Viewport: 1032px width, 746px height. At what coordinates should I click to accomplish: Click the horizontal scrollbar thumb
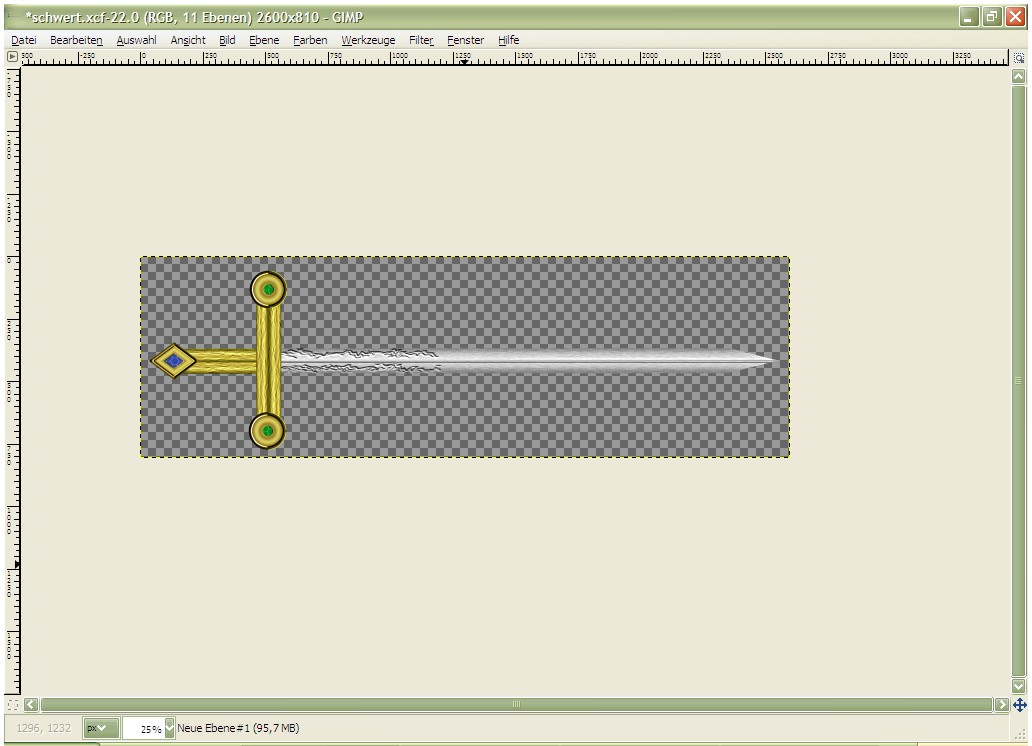coord(516,705)
